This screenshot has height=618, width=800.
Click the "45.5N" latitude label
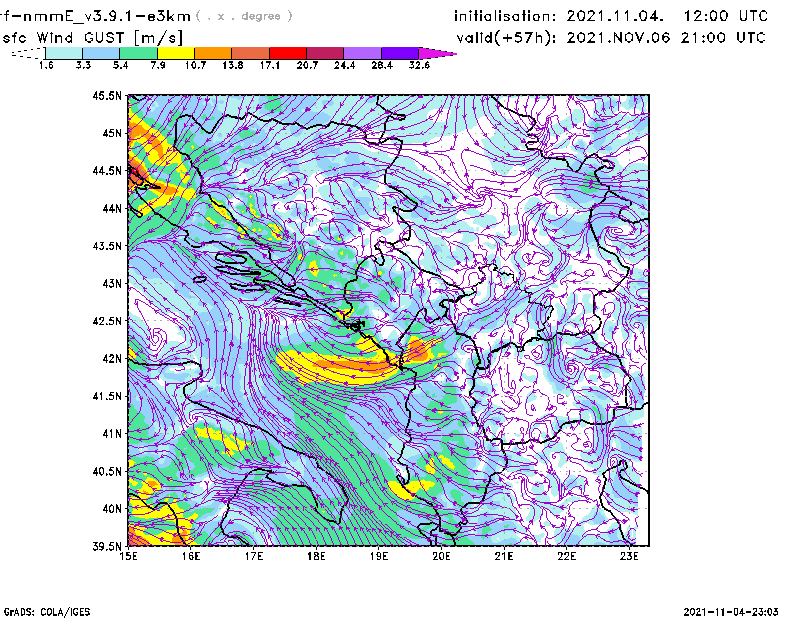point(107,95)
